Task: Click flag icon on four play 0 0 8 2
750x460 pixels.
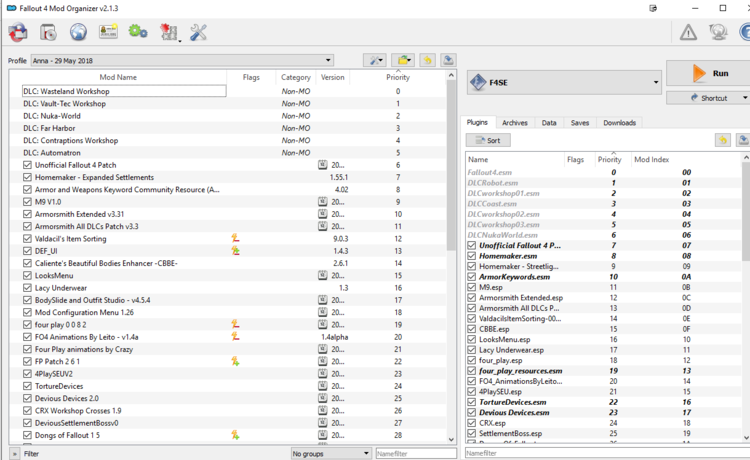Action: point(235,324)
